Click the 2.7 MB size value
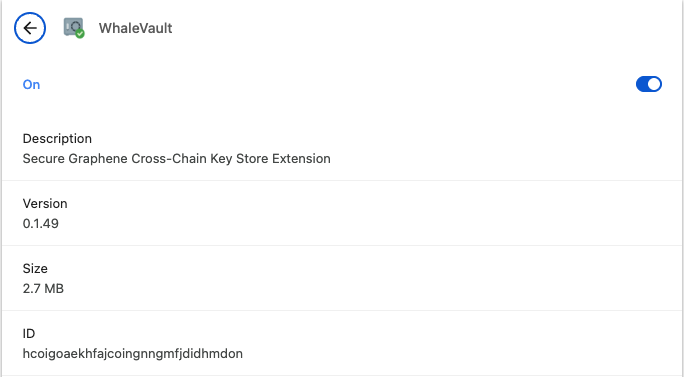The image size is (684, 377). click(43, 288)
